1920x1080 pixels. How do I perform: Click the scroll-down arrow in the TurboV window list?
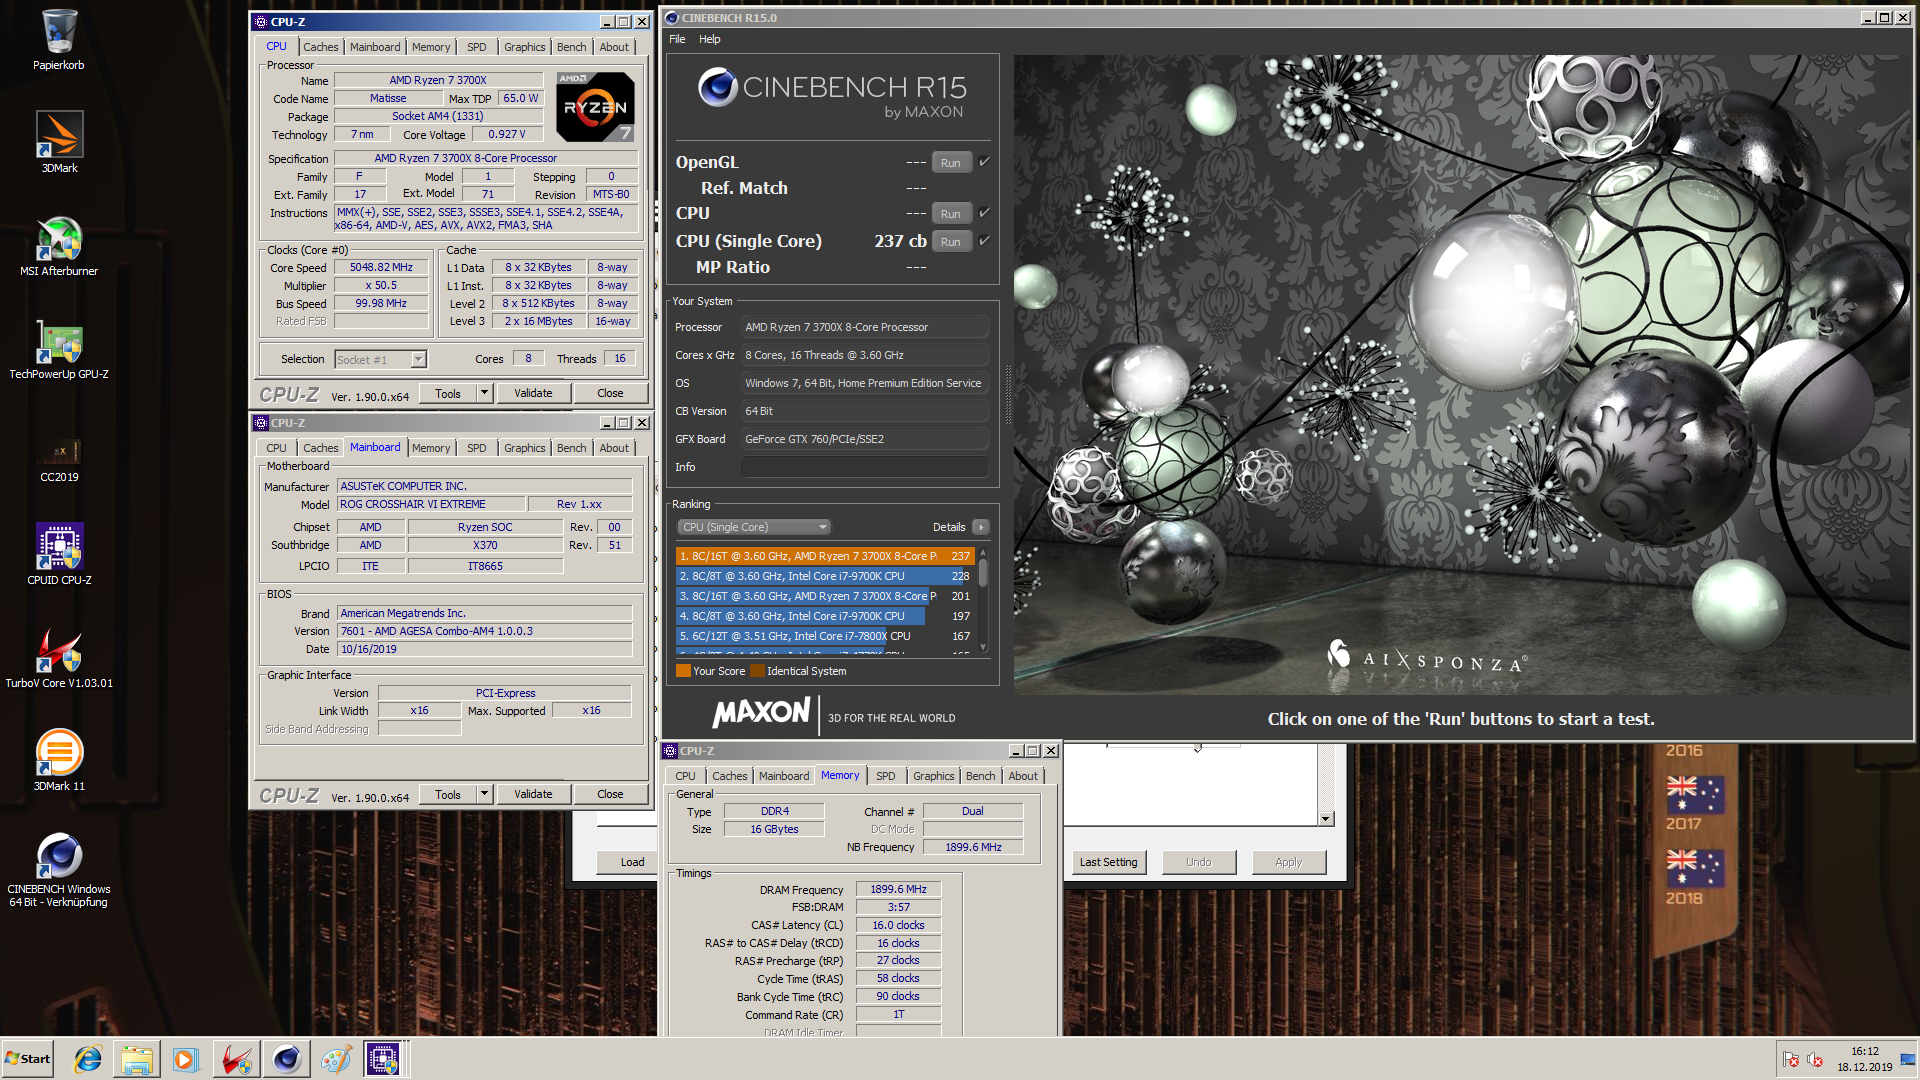[x=1326, y=818]
